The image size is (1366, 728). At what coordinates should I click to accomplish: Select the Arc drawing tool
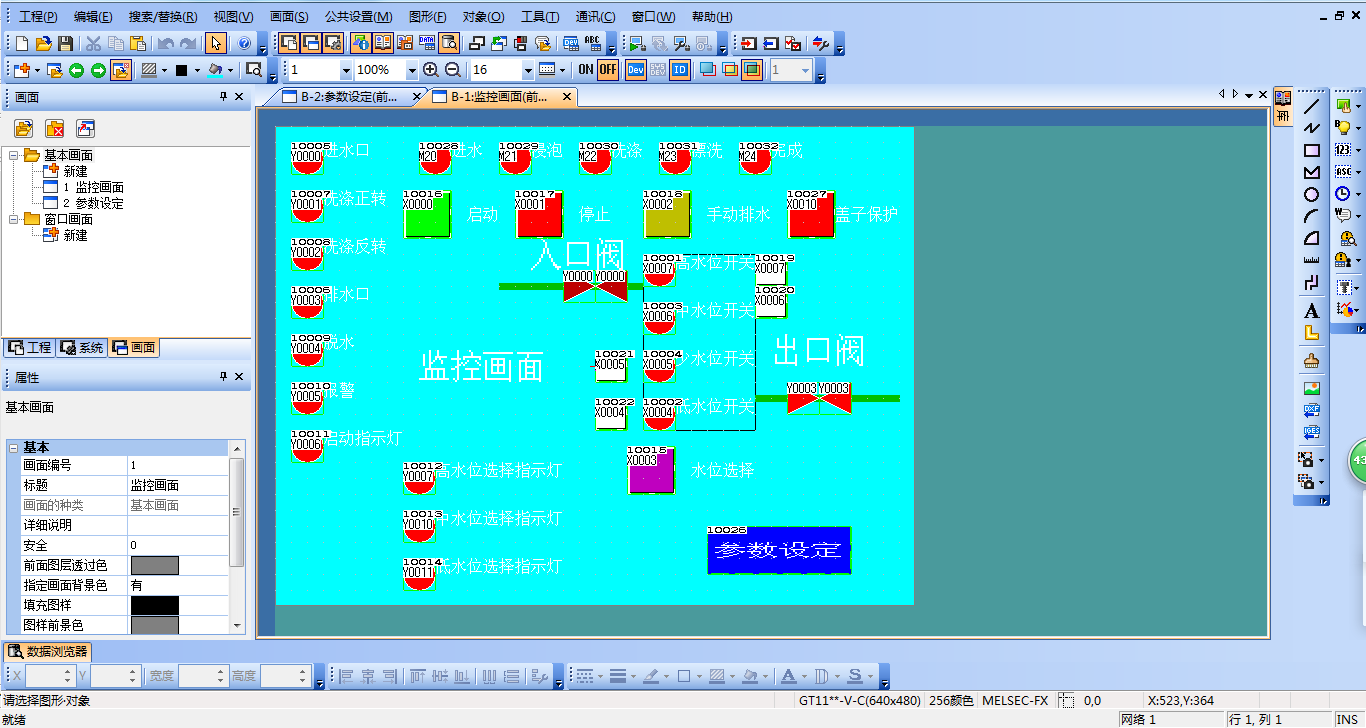tap(1312, 216)
